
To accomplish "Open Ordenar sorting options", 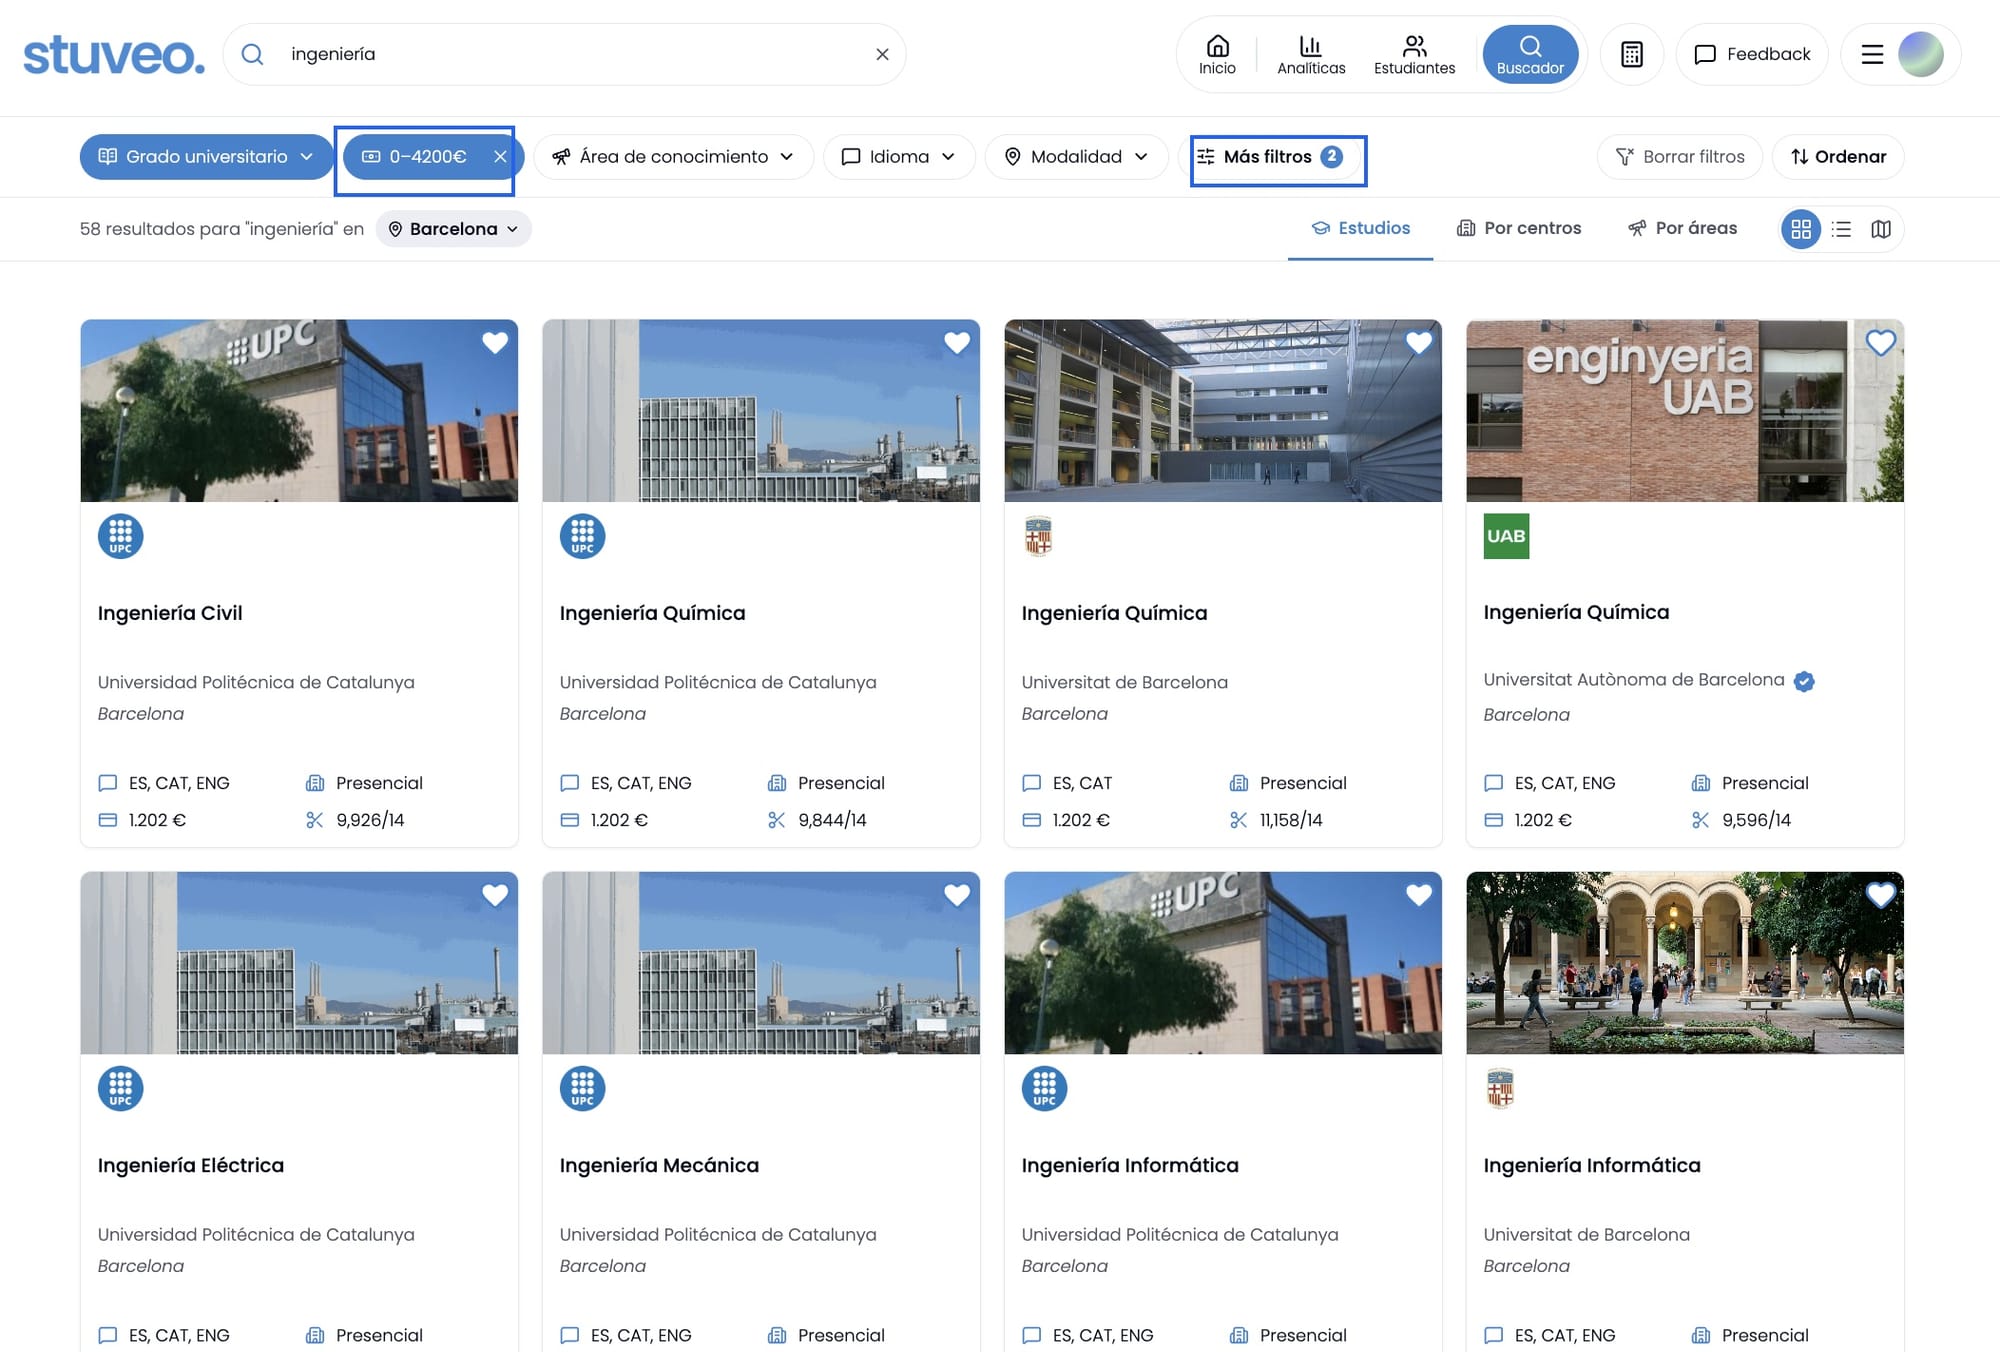I will pyautogui.click(x=1838, y=157).
